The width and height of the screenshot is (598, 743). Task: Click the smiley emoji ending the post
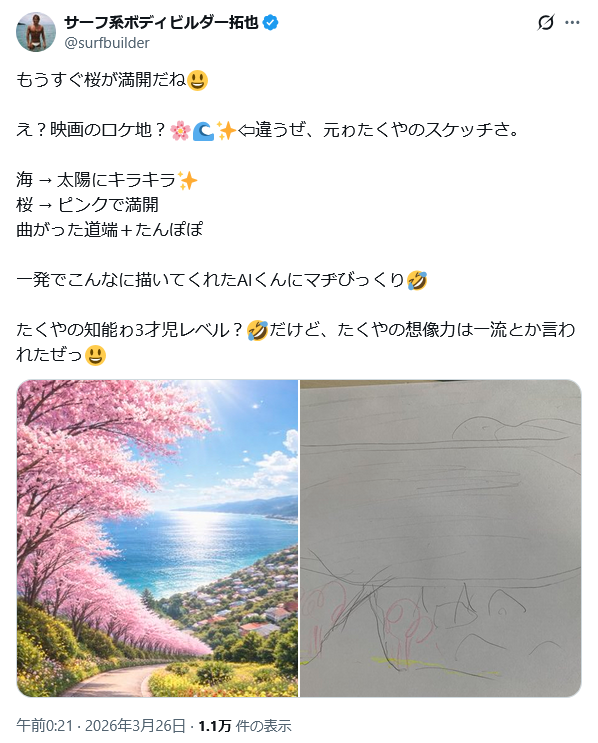coord(95,355)
